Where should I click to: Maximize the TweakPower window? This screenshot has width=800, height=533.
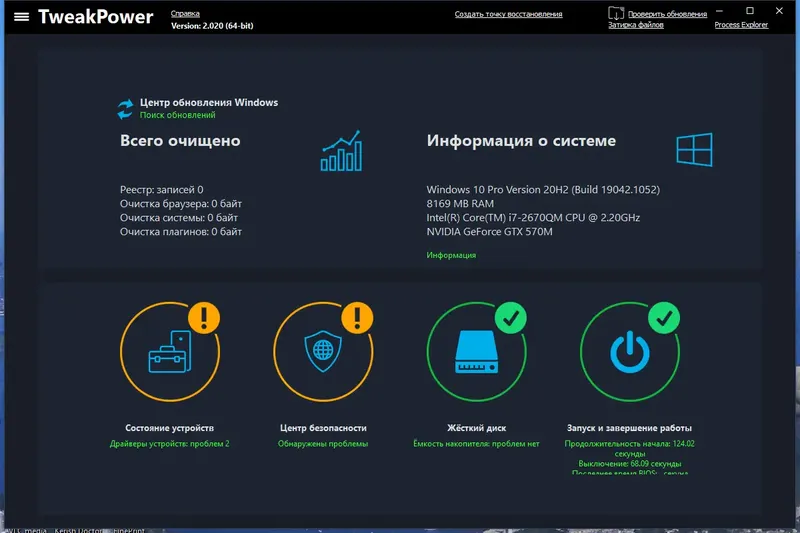[x=749, y=11]
